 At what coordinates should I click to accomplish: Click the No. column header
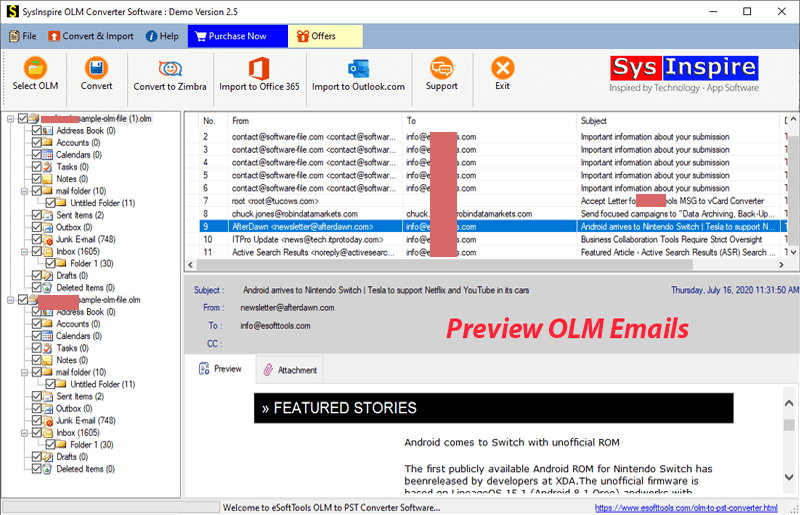click(213, 121)
